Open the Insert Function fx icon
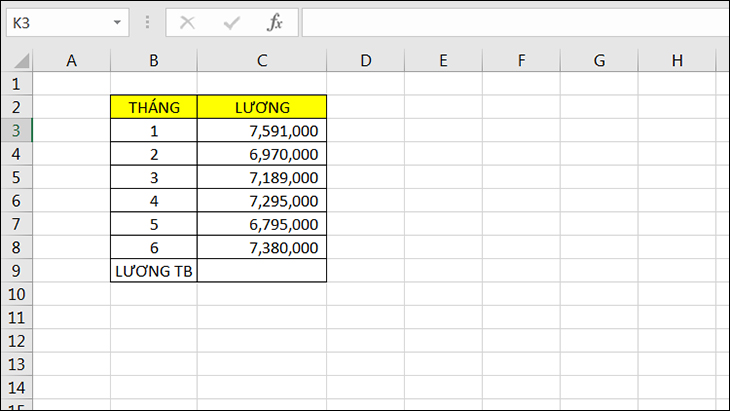This screenshot has height=411, width=730. click(275, 22)
